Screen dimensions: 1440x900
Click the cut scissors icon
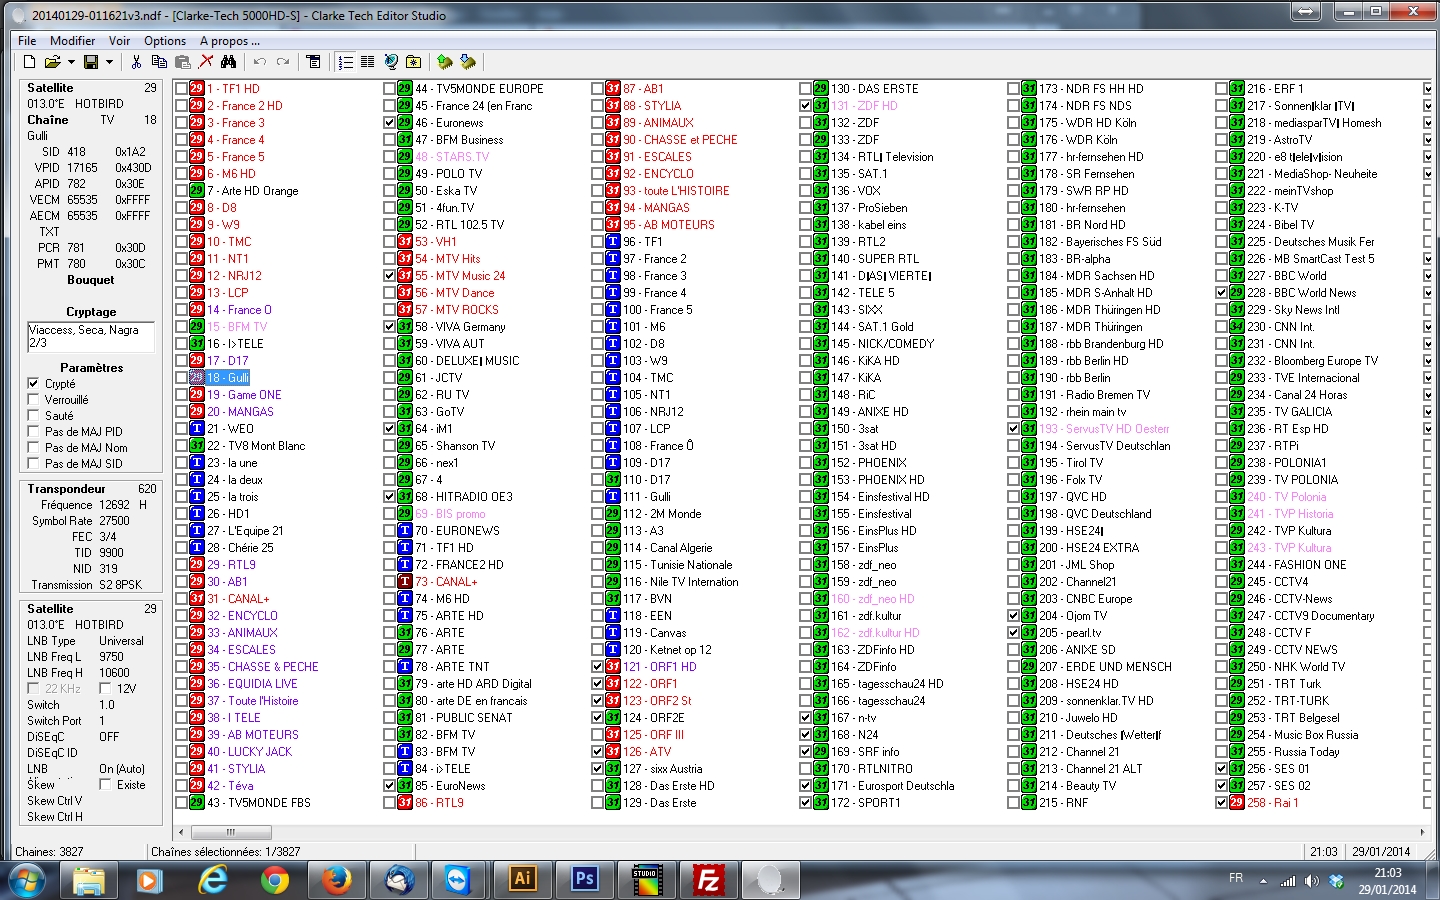coord(136,62)
